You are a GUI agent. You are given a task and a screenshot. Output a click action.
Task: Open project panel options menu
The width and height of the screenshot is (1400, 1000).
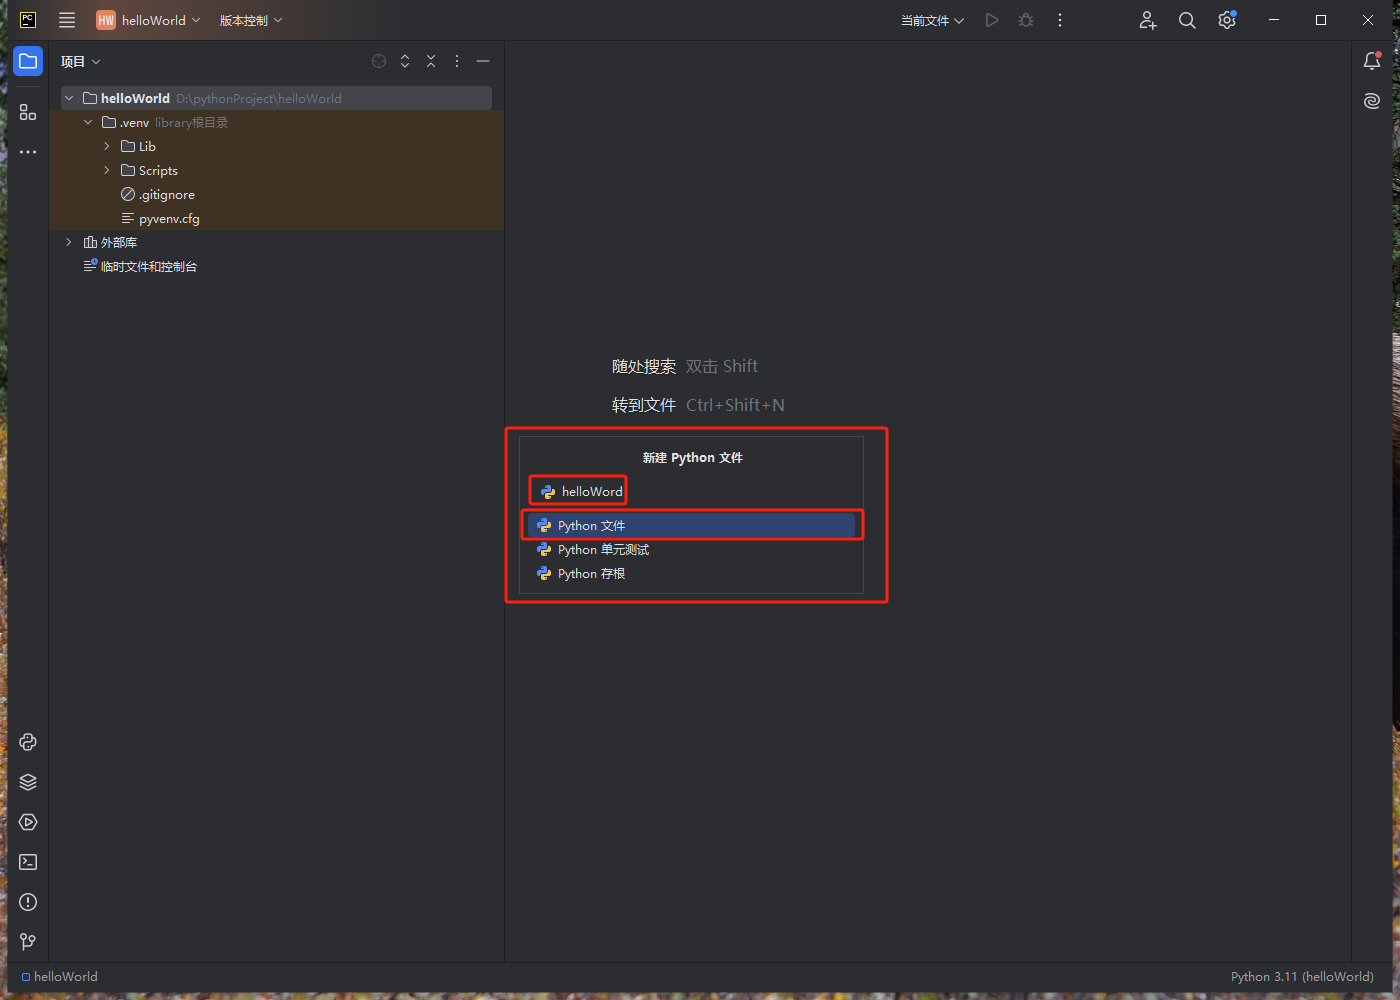[457, 61]
